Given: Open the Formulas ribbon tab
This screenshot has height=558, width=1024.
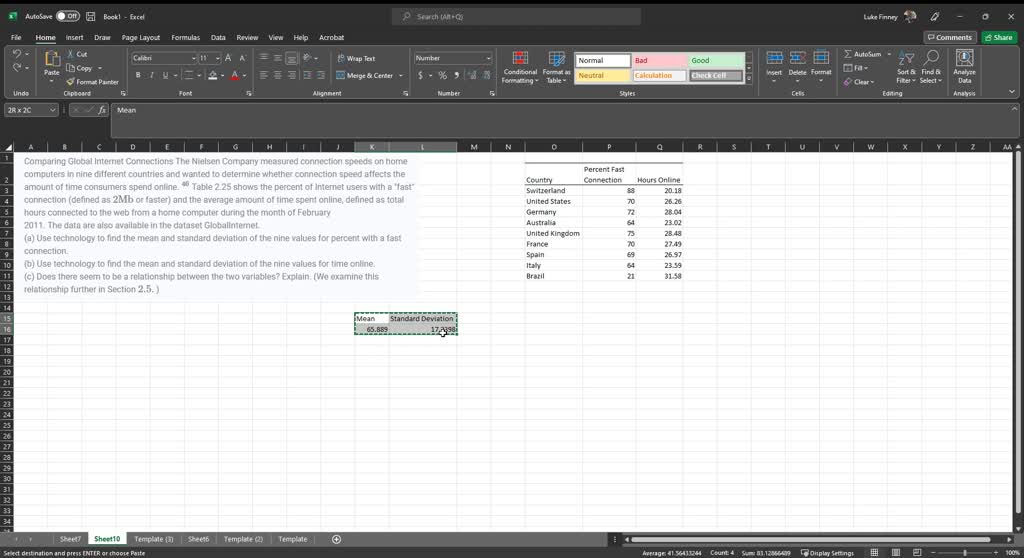Looking at the screenshot, I should click(185, 37).
